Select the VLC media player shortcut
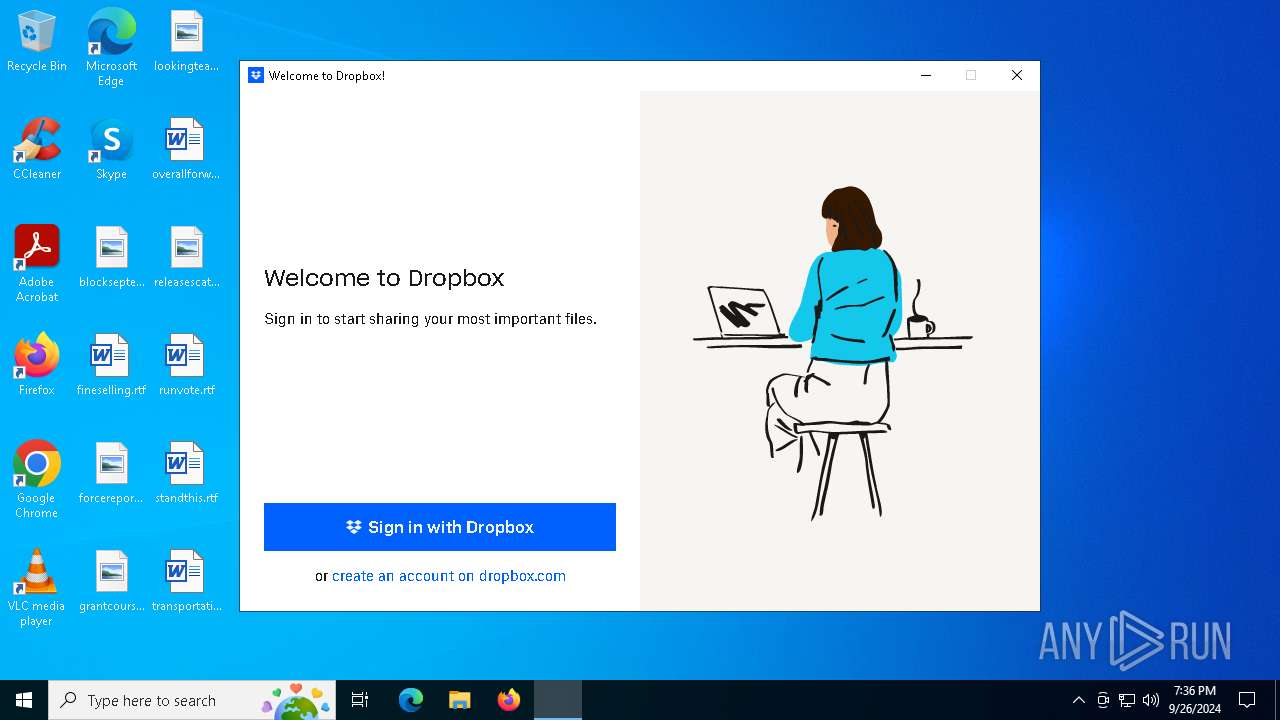The width and height of the screenshot is (1280, 720). (37, 588)
